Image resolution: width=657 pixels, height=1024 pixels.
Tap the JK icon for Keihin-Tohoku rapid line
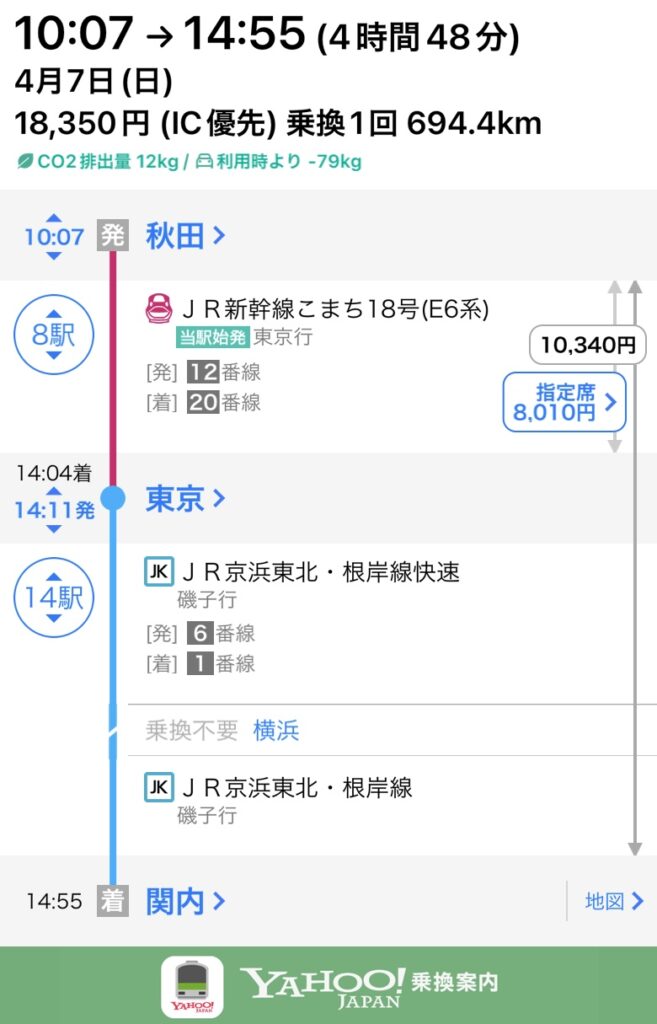click(158, 572)
